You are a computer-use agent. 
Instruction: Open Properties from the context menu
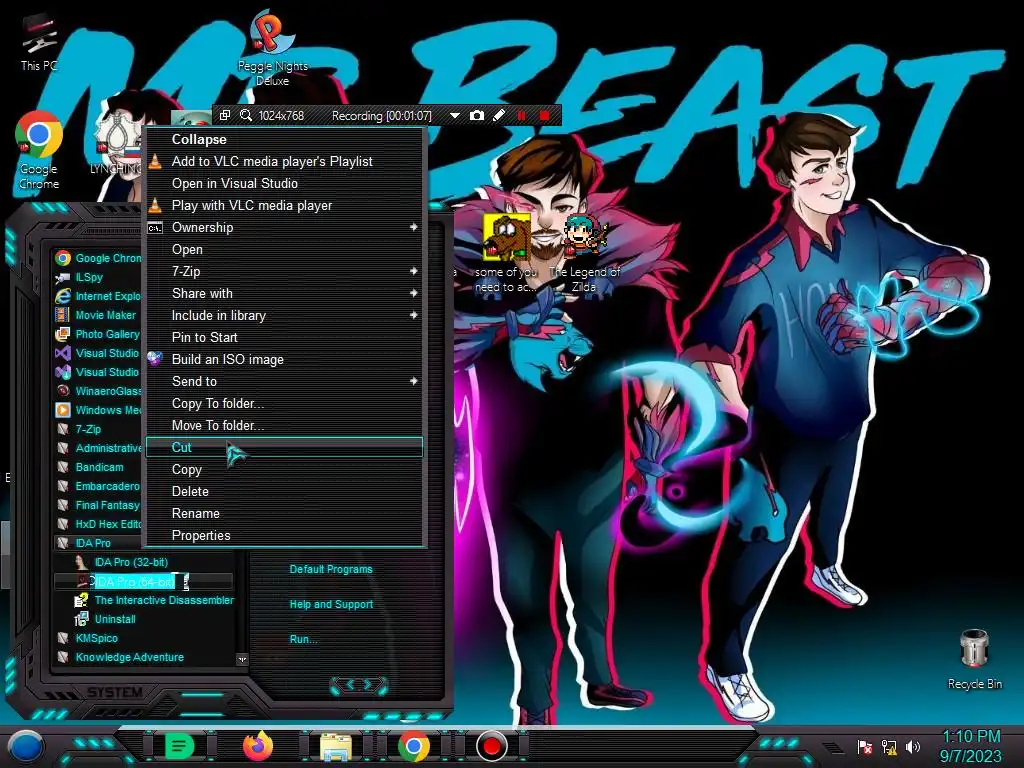click(285, 536)
